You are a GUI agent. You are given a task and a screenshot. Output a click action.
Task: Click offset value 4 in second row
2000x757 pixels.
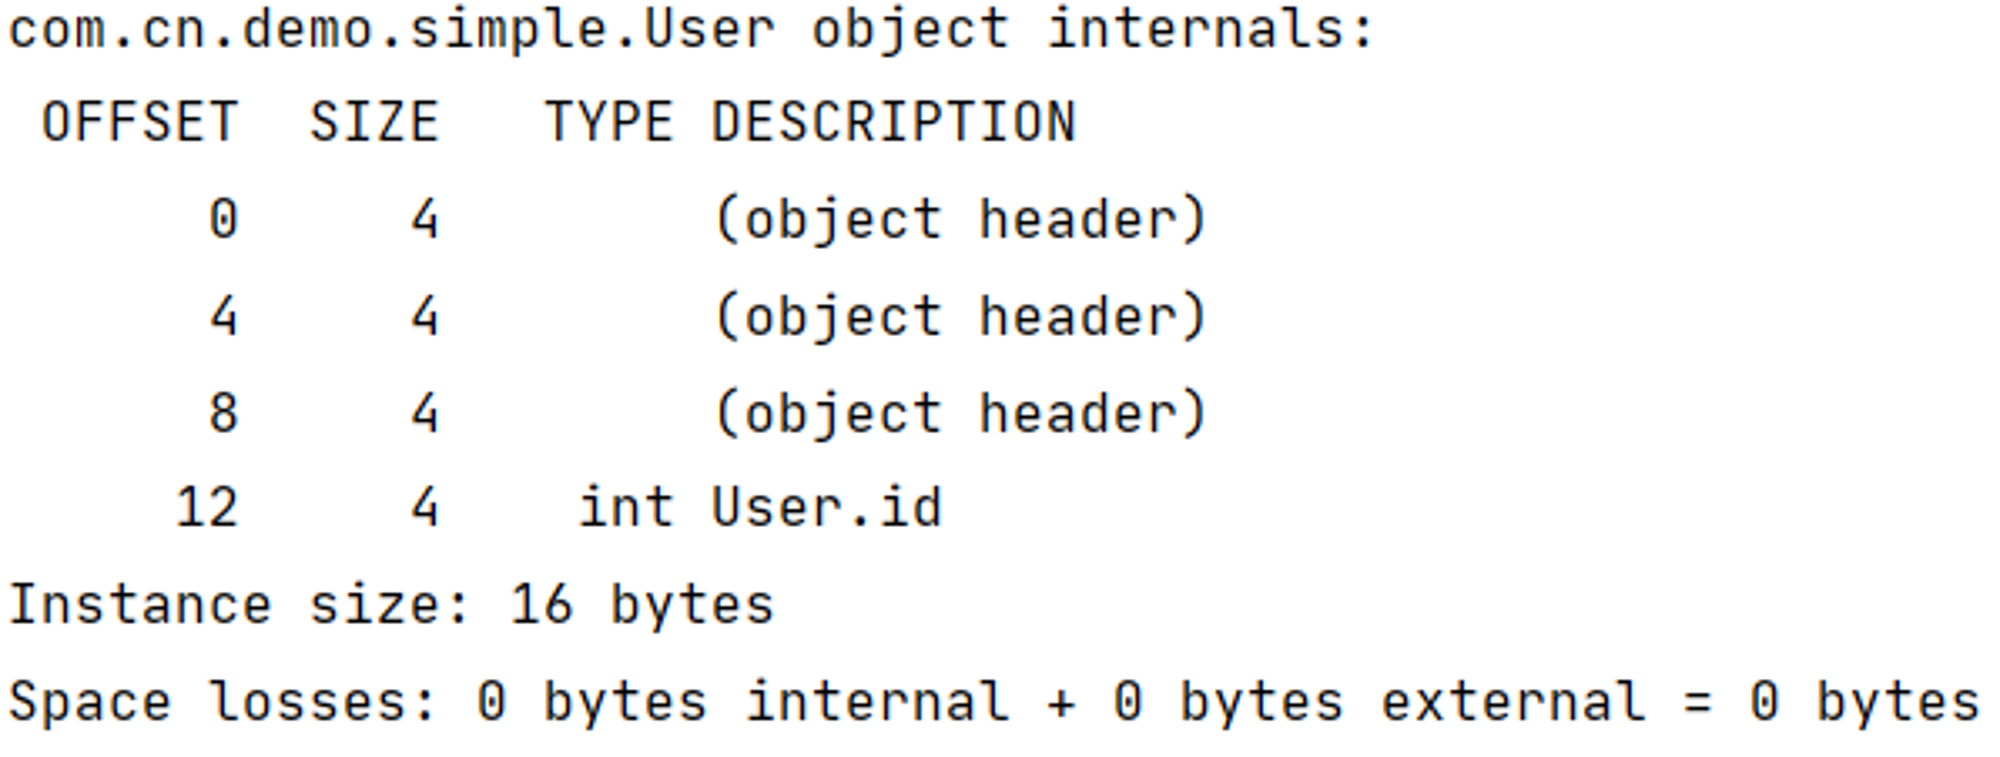click(x=223, y=316)
